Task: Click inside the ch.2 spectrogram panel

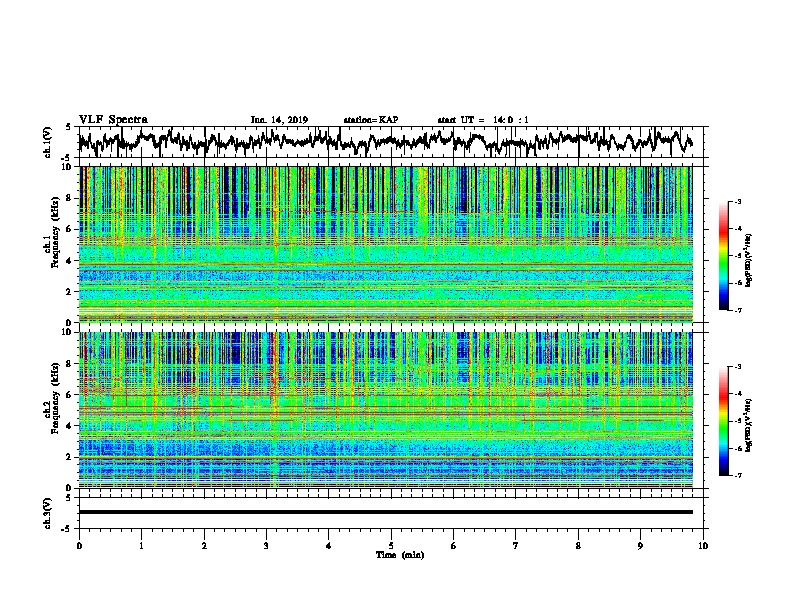Action: [385, 409]
